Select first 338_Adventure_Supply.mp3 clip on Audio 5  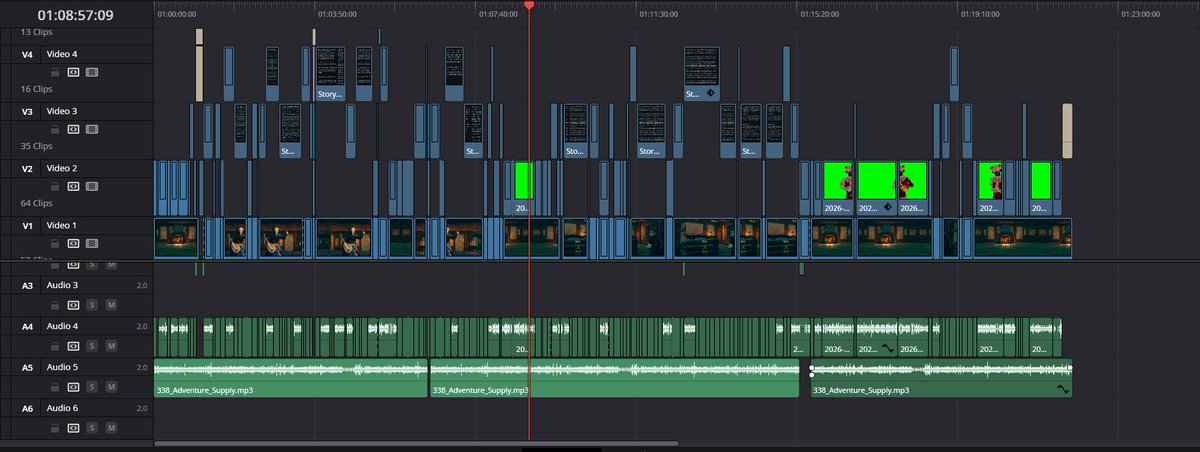coord(290,378)
